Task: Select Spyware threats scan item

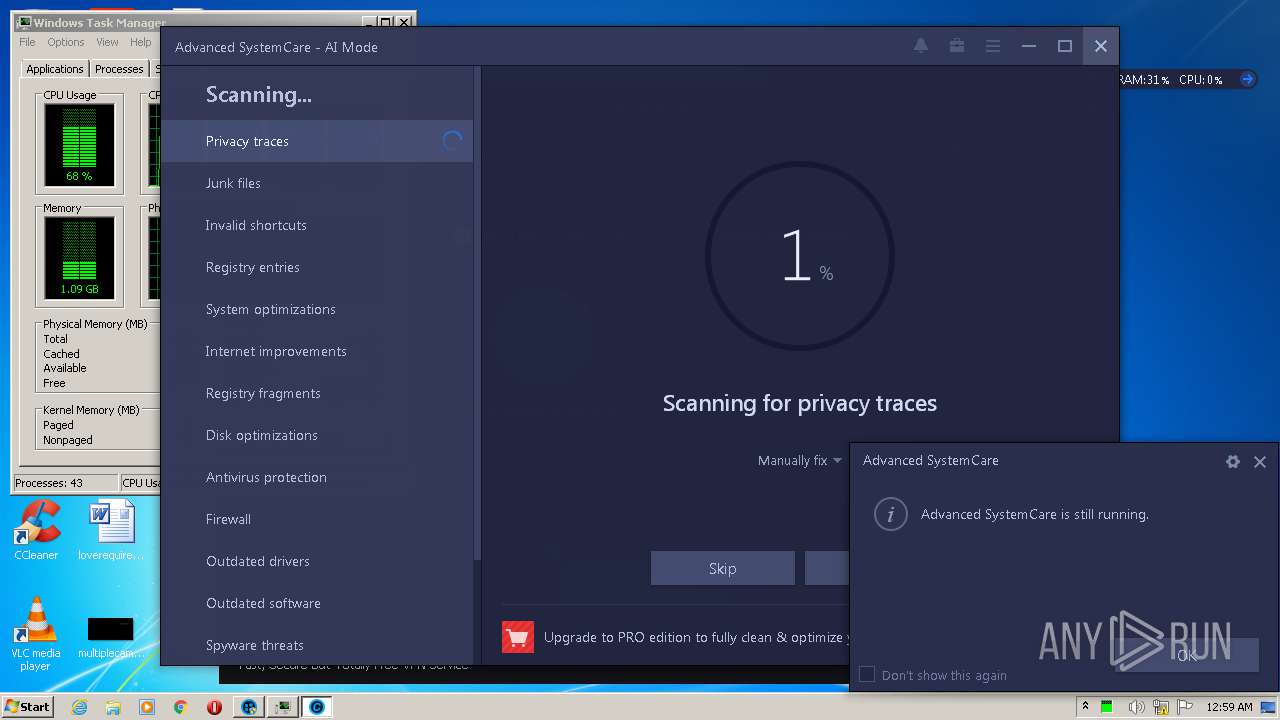Action: pos(316,645)
